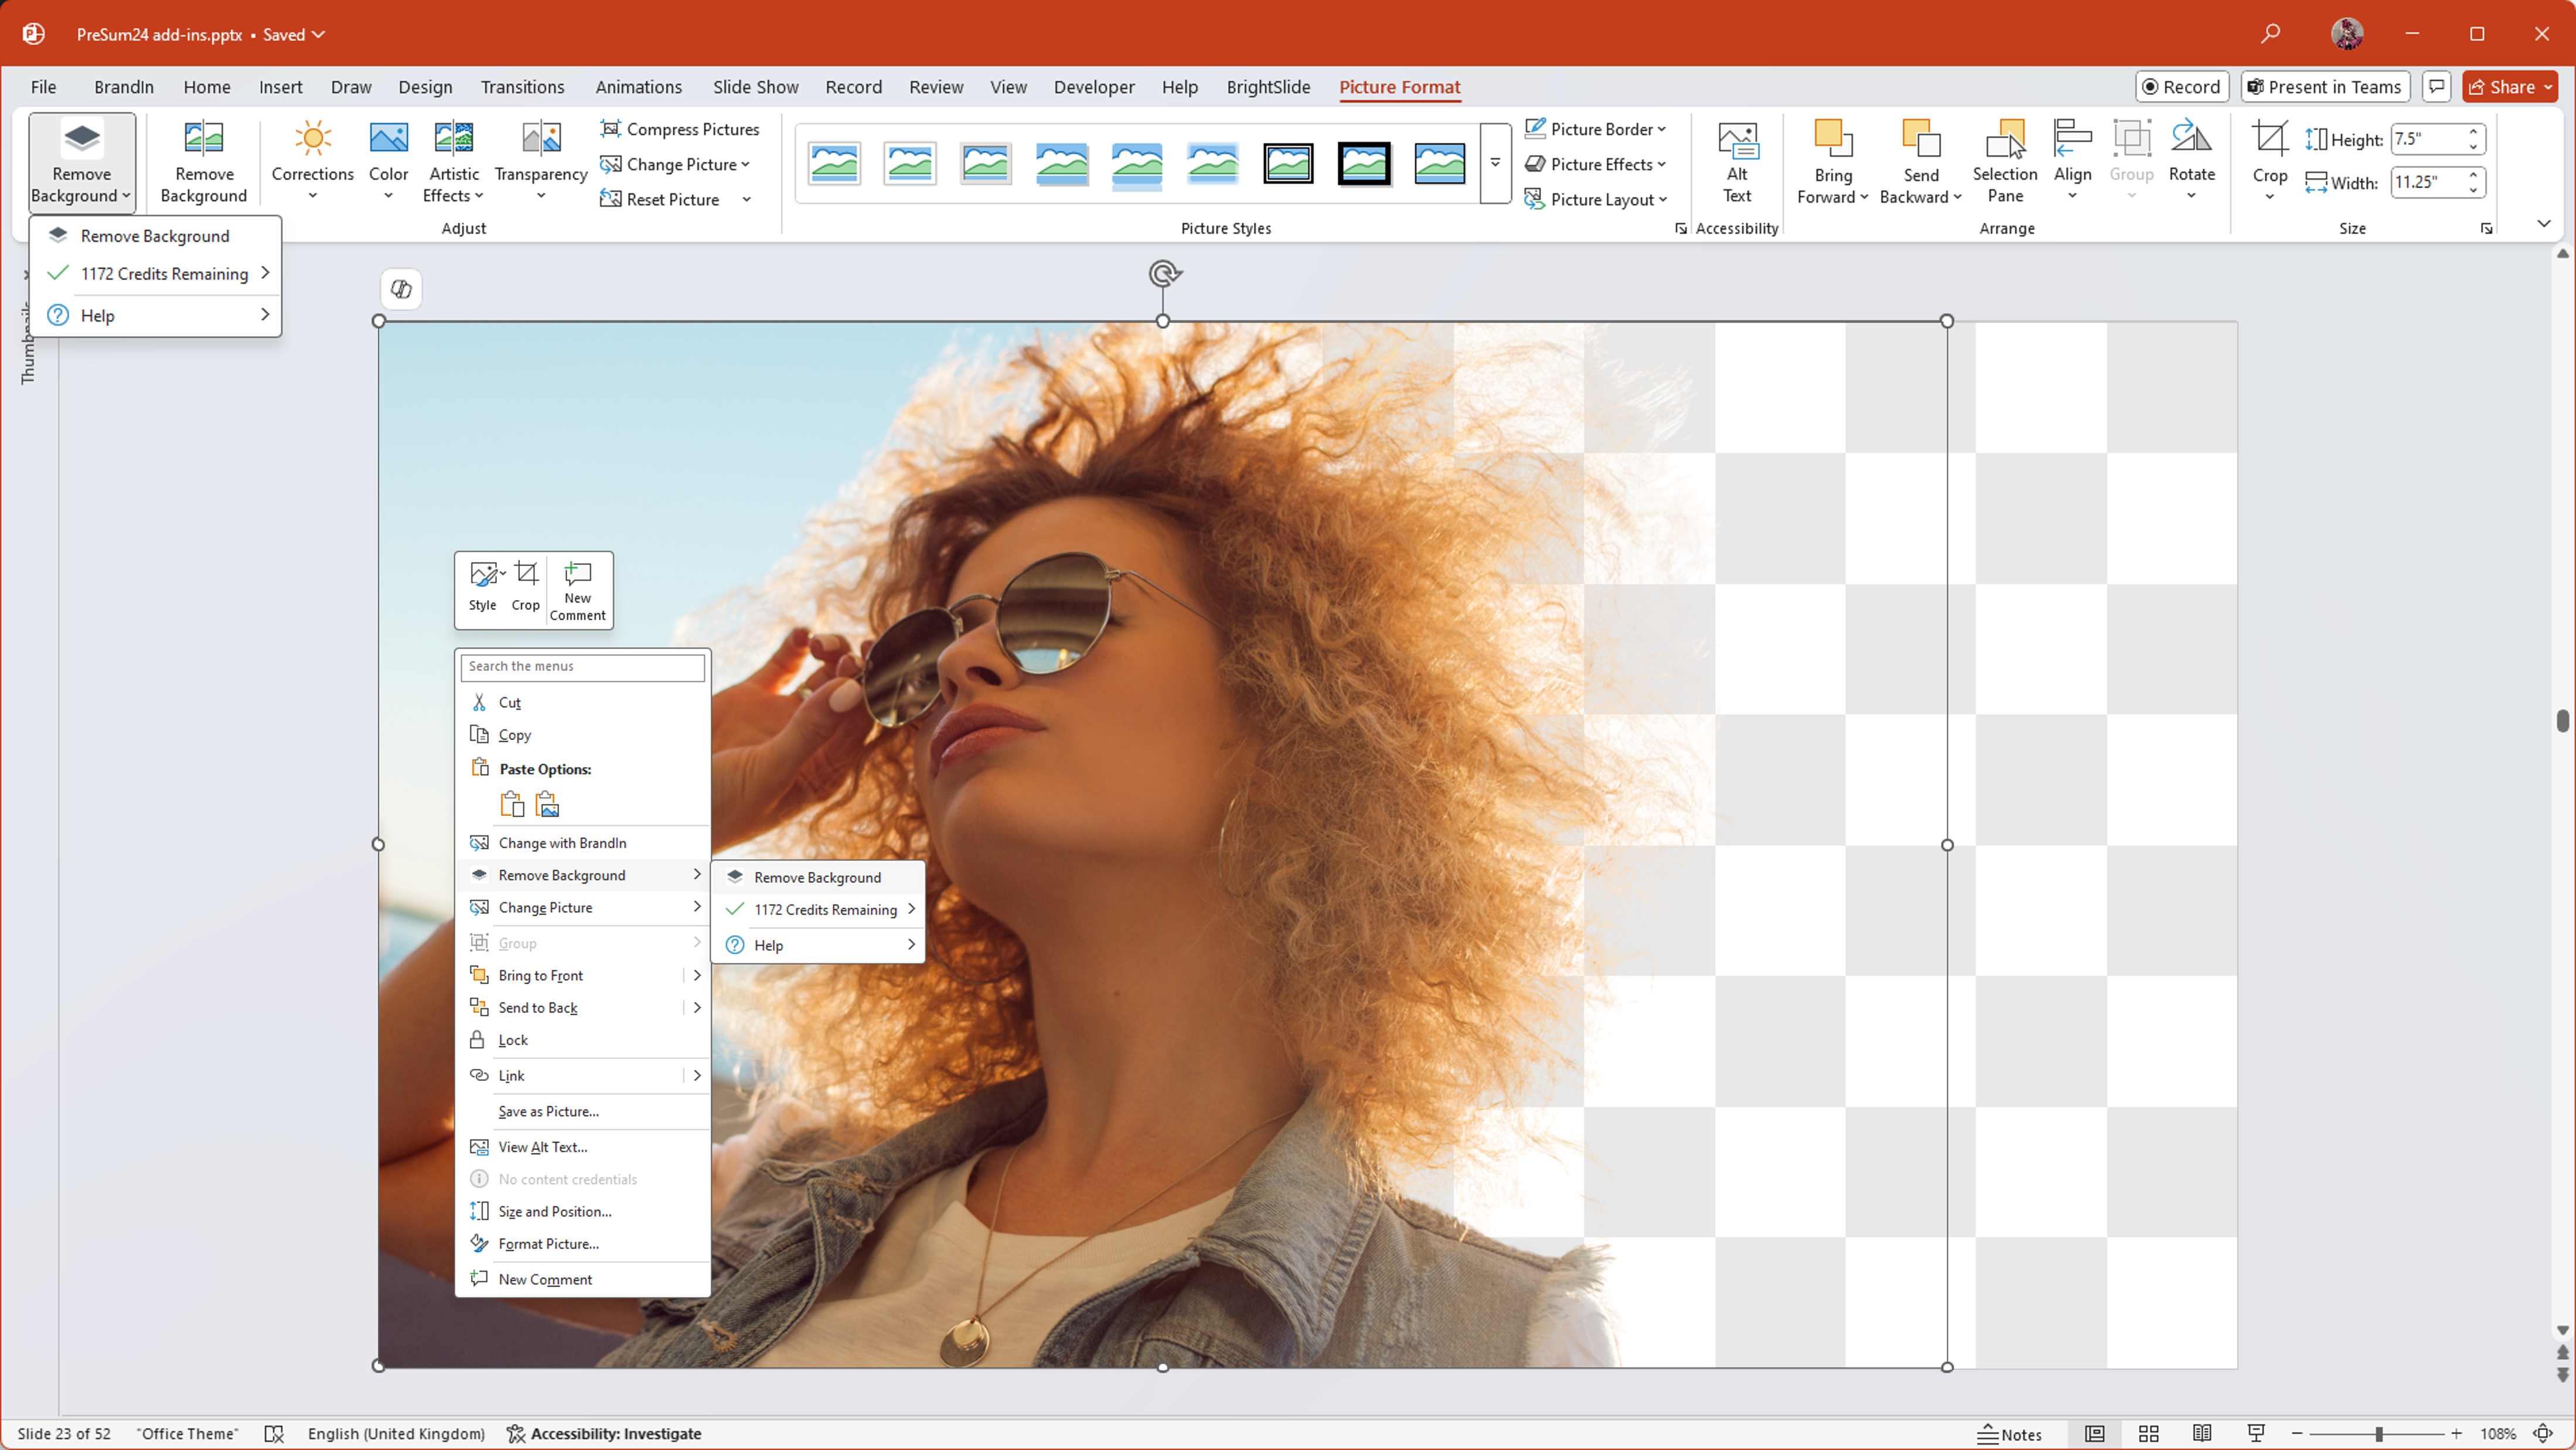The width and height of the screenshot is (2576, 1450).
Task: Select the Alt Text icon in arrange
Action: (1736, 159)
